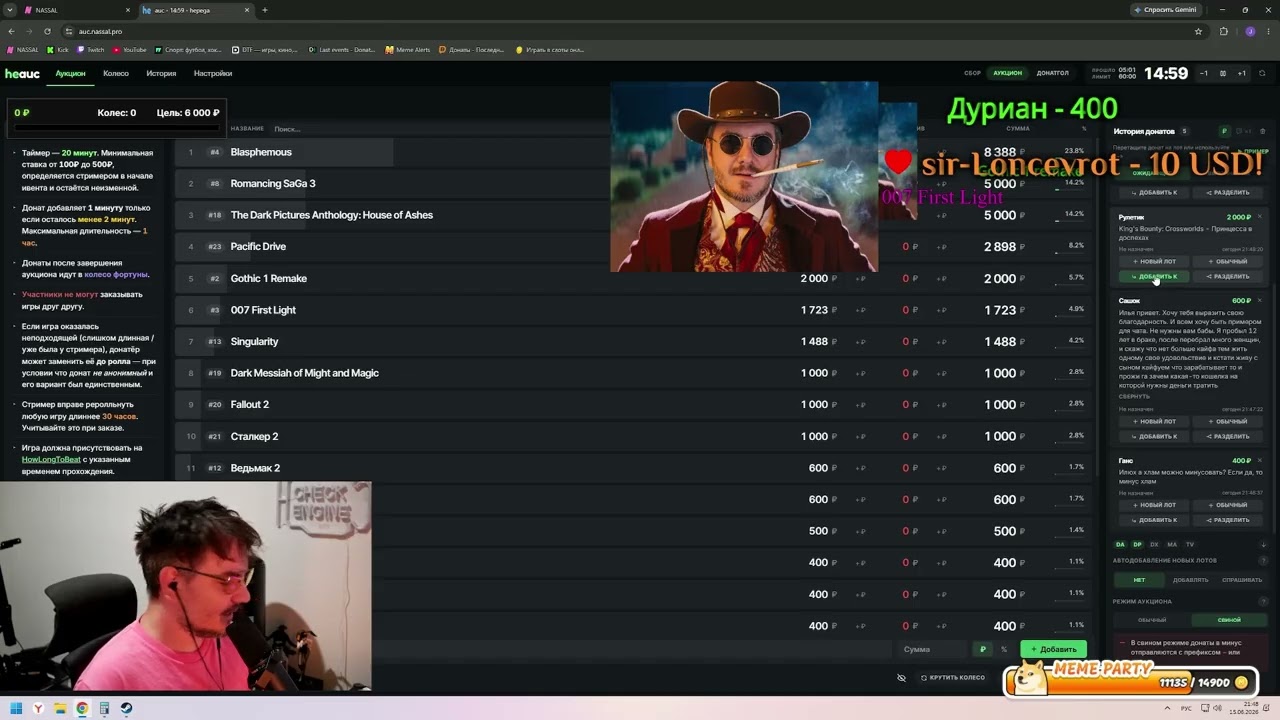Click the Добавить button under the lot list
Screen dimensions: 1280x720
click(1053, 649)
